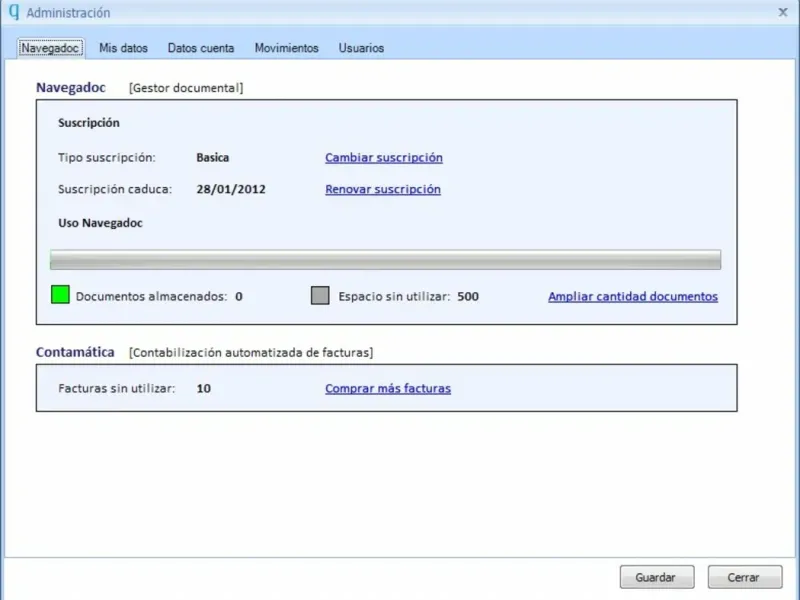
Task: Go to the Movimientos tab
Action: tap(287, 48)
